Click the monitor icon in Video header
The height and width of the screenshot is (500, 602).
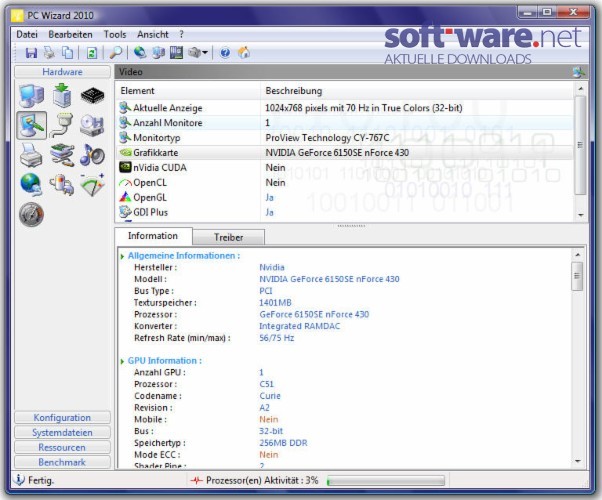(x=578, y=72)
